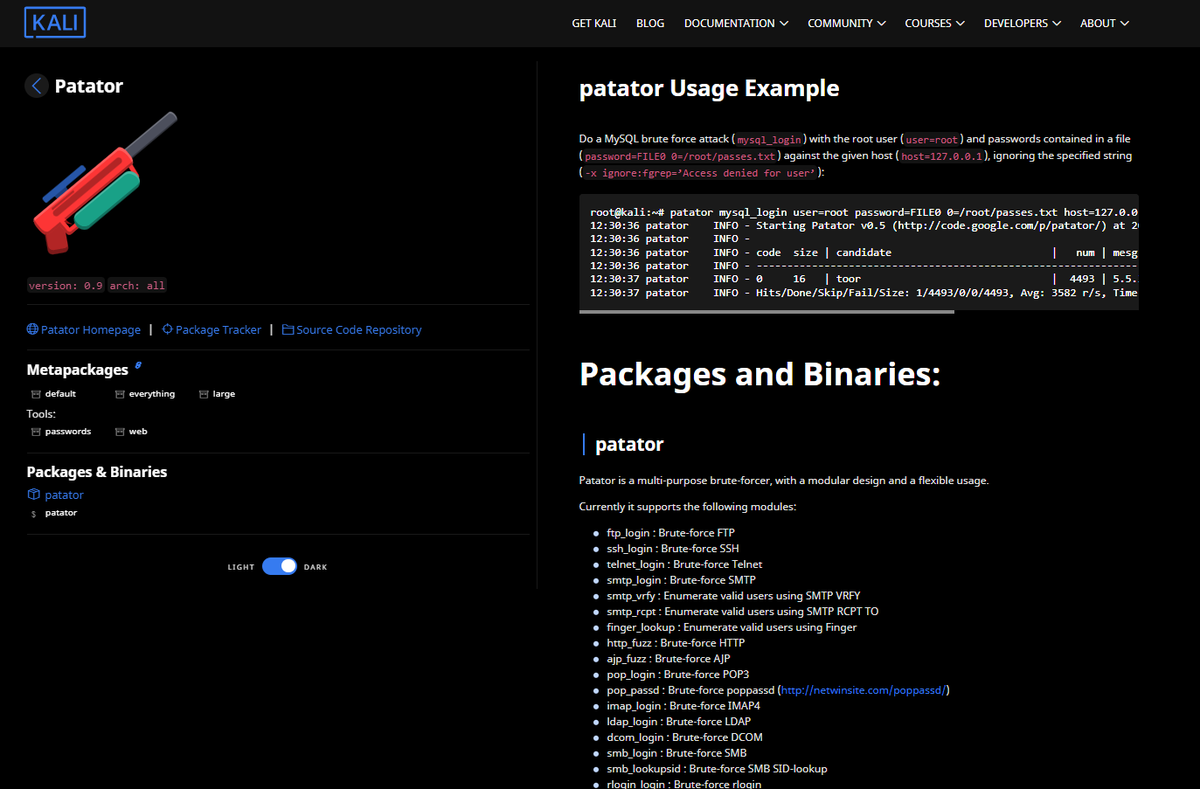Open the Developers menu

pyautogui.click(x=1022, y=23)
